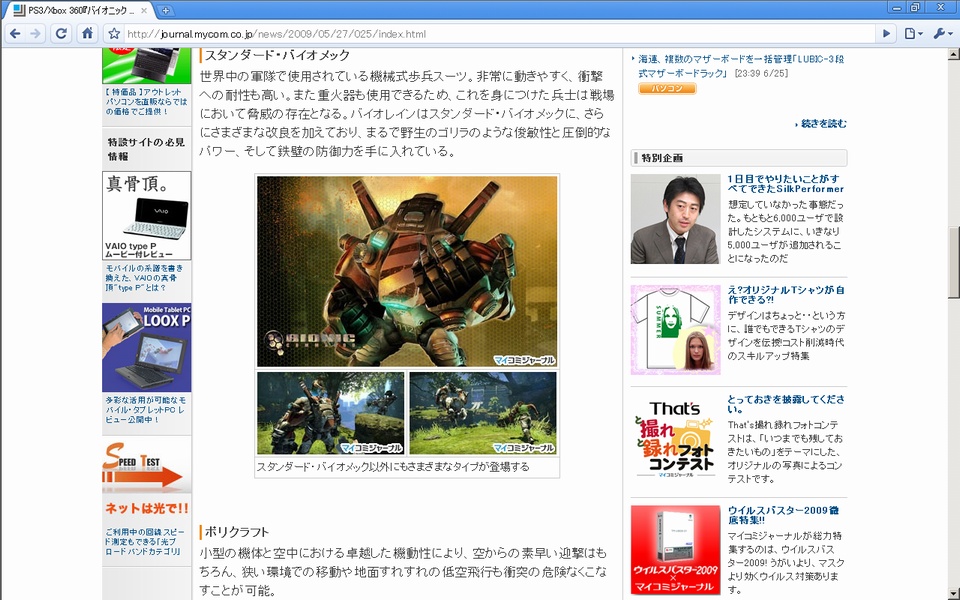Click the スタンダード・バイオメック section heading
The image size is (960, 600).
(277, 55)
